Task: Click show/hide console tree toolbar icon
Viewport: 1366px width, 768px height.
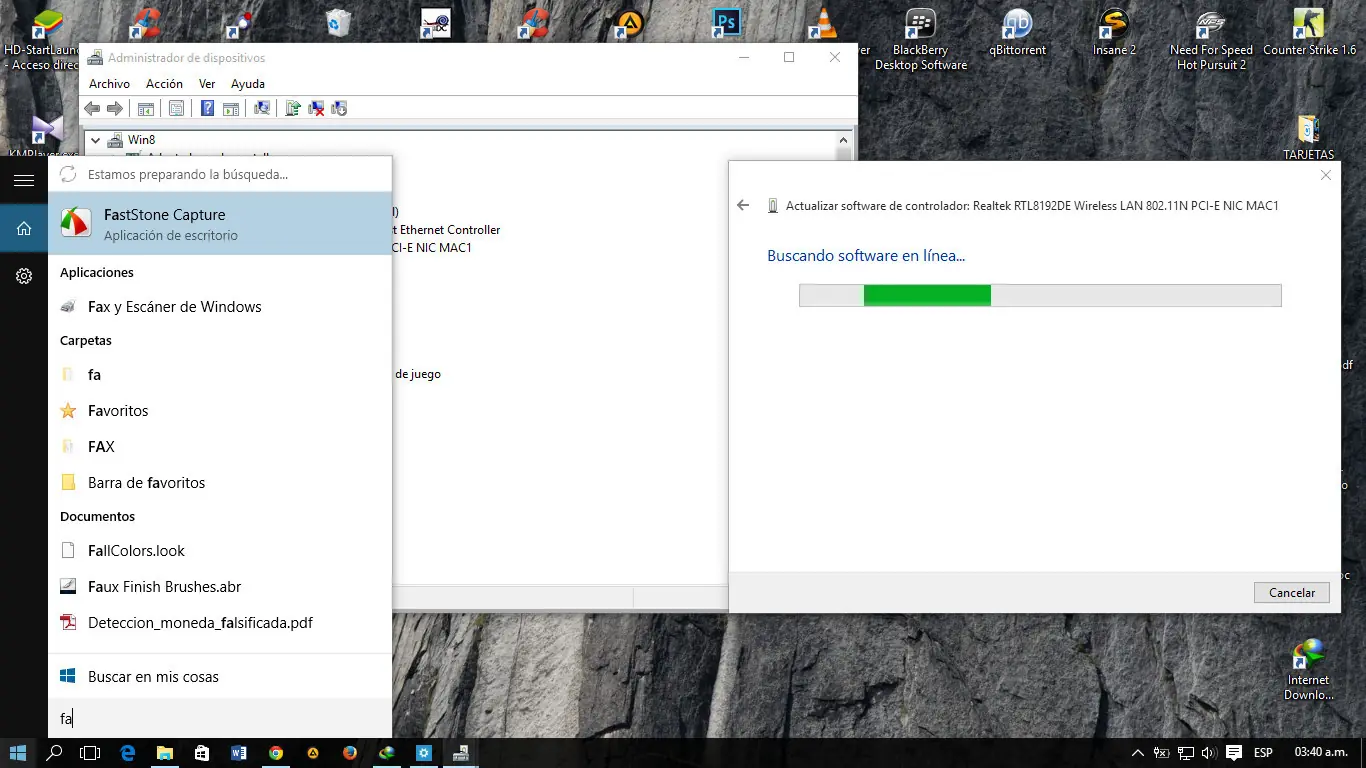Action: pyautogui.click(x=145, y=108)
